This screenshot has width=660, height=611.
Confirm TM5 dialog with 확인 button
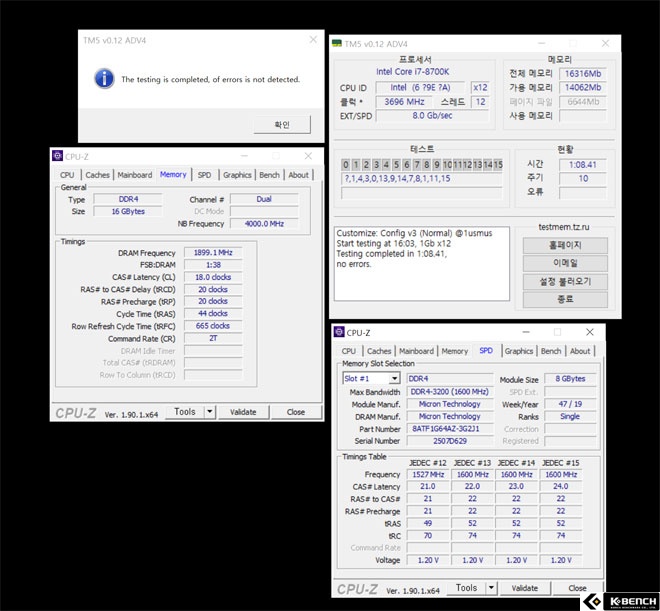point(282,125)
